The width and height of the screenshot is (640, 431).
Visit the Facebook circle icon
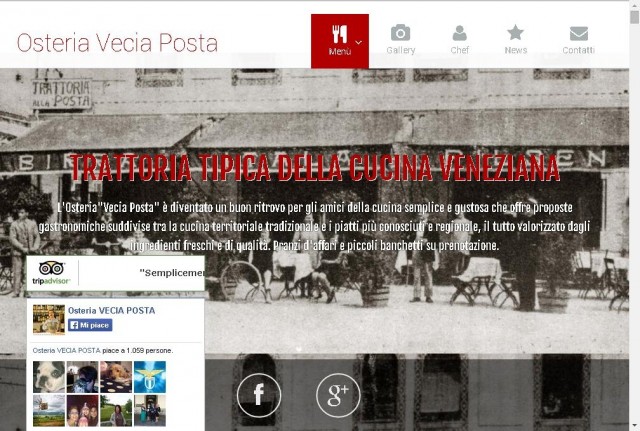click(x=259, y=395)
